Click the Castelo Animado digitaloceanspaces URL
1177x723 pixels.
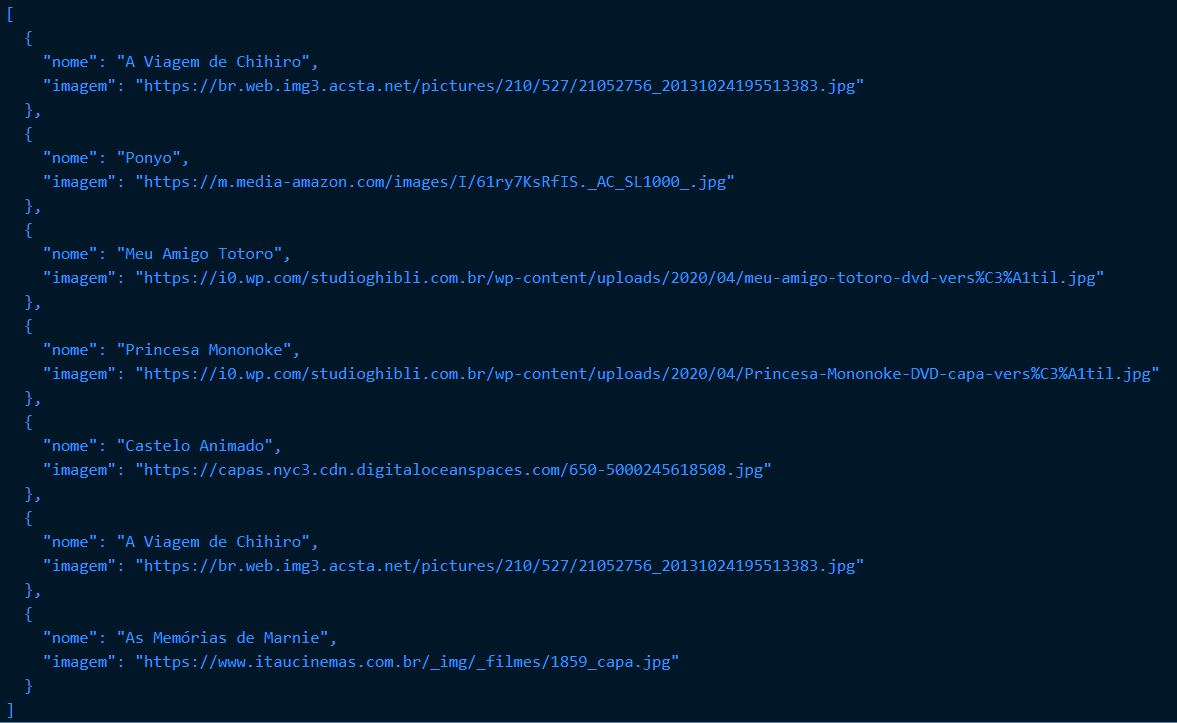pyautogui.click(x=453, y=470)
